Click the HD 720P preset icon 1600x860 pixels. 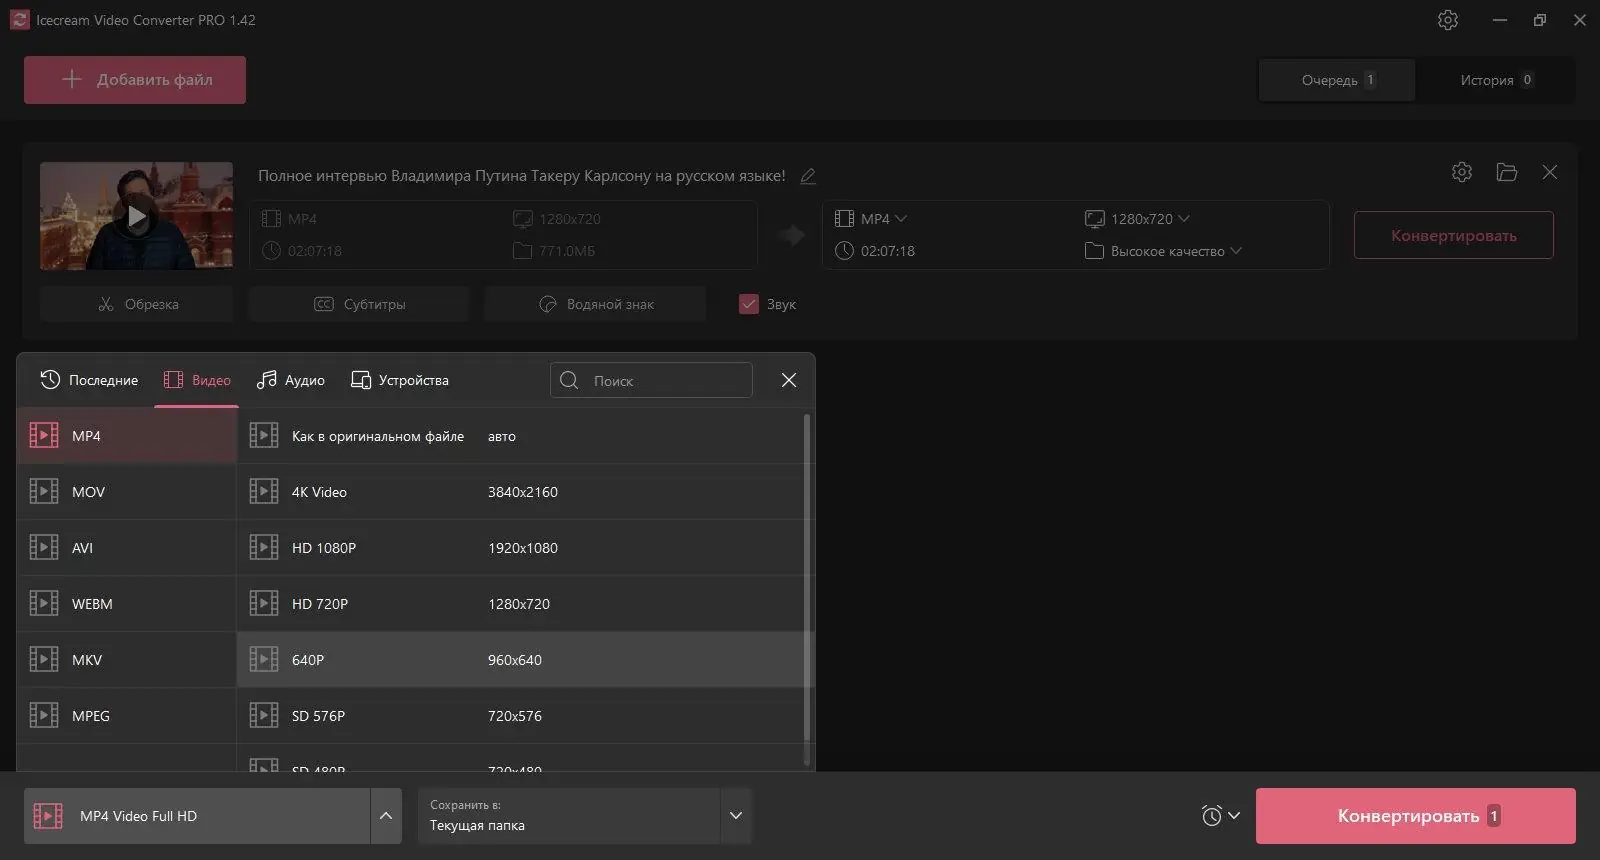[264, 603]
